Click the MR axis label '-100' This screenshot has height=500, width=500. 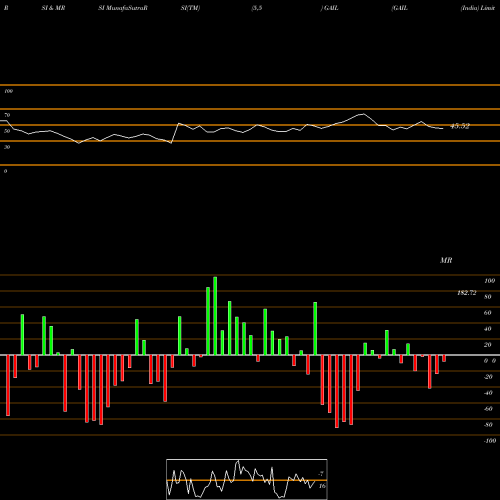(489, 441)
